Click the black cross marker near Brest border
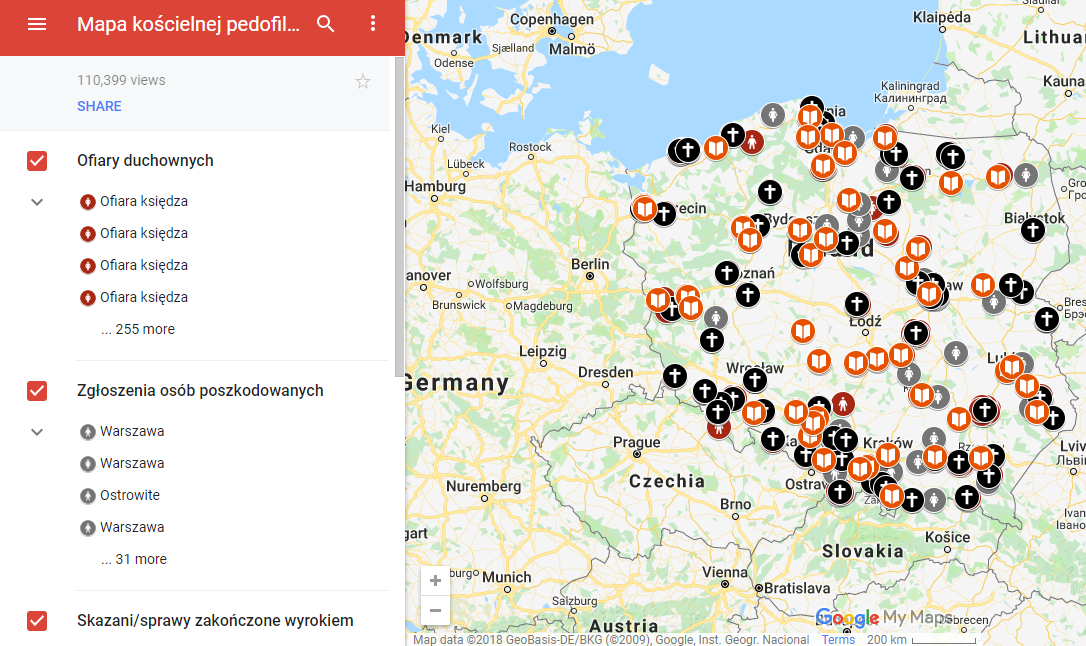This screenshot has width=1086, height=646. click(x=1047, y=318)
